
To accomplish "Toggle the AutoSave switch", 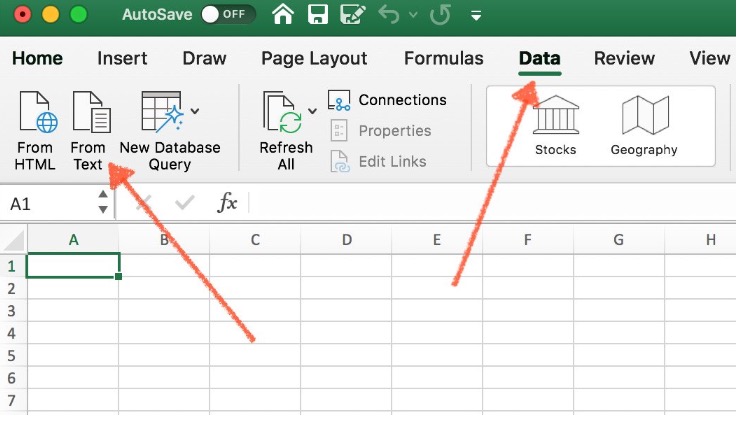I will point(227,15).
